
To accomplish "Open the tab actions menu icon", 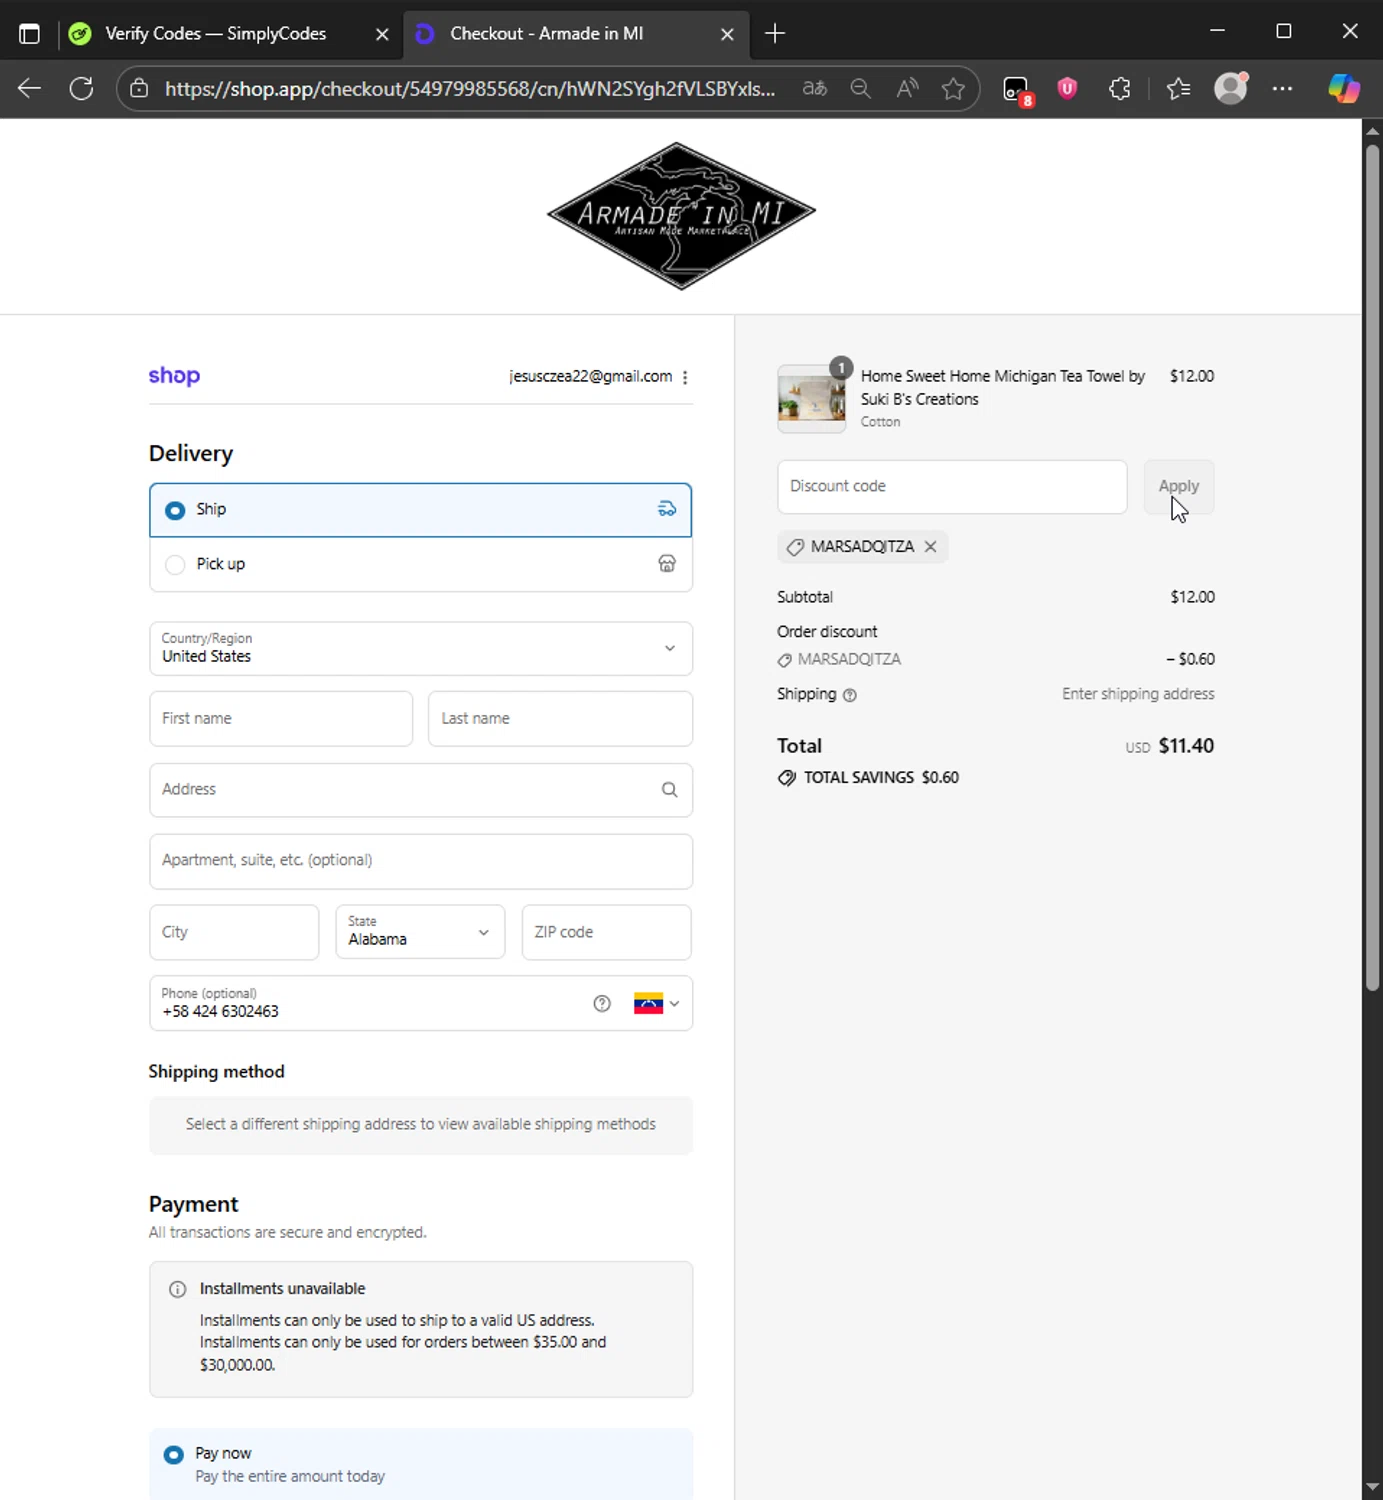I will tap(29, 34).
